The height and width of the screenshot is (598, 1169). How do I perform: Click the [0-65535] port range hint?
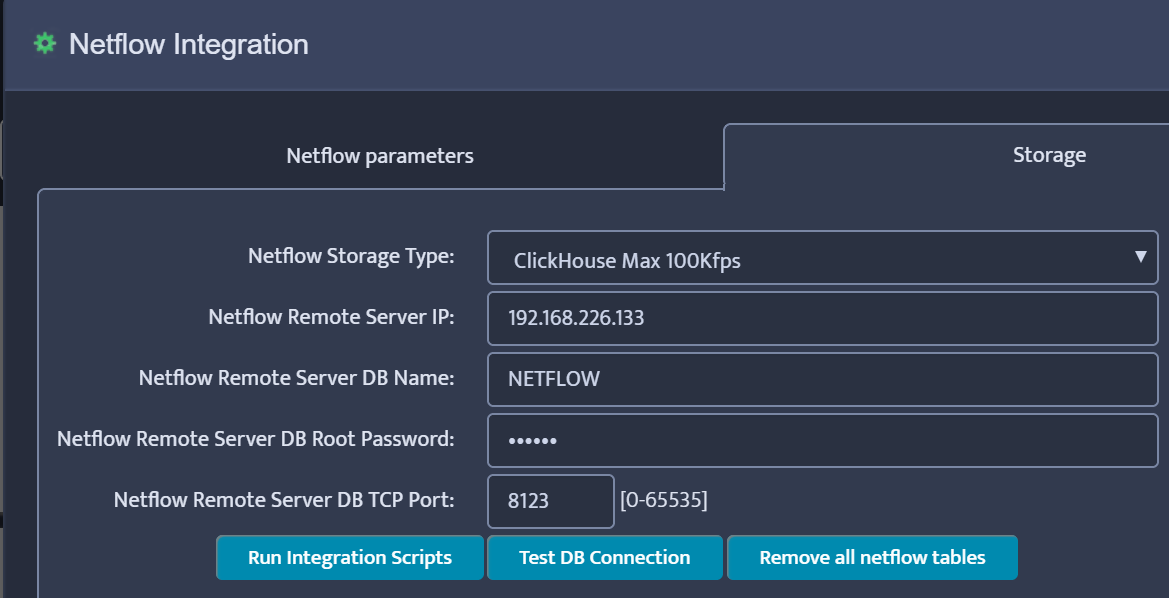664,500
